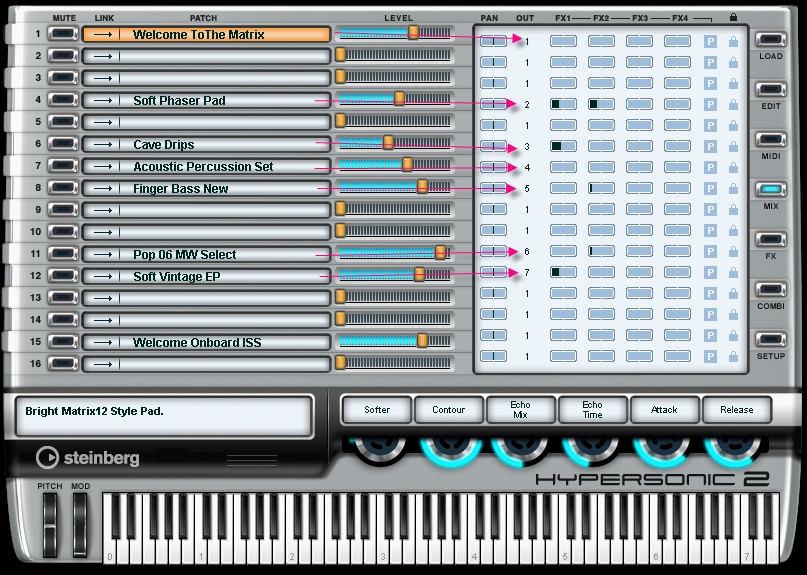The image size is (807, 575).
Task: Click the Softer hyper knob button
Action: 377,410
